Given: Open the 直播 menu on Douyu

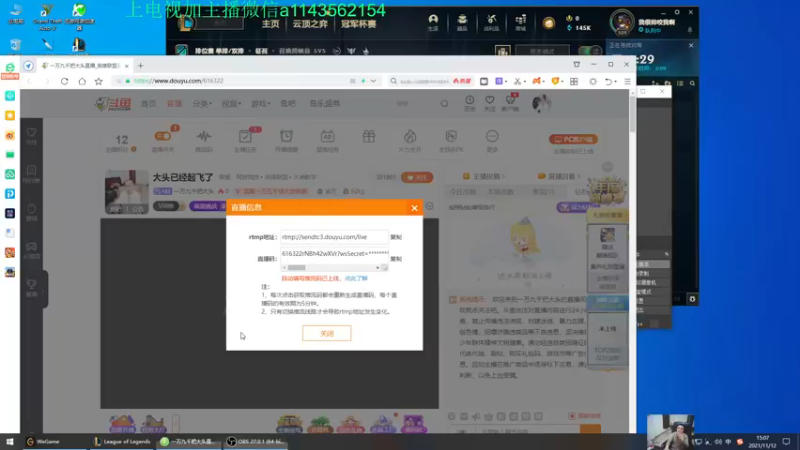Looking at the screenshot, I should [x=174, y=104].
